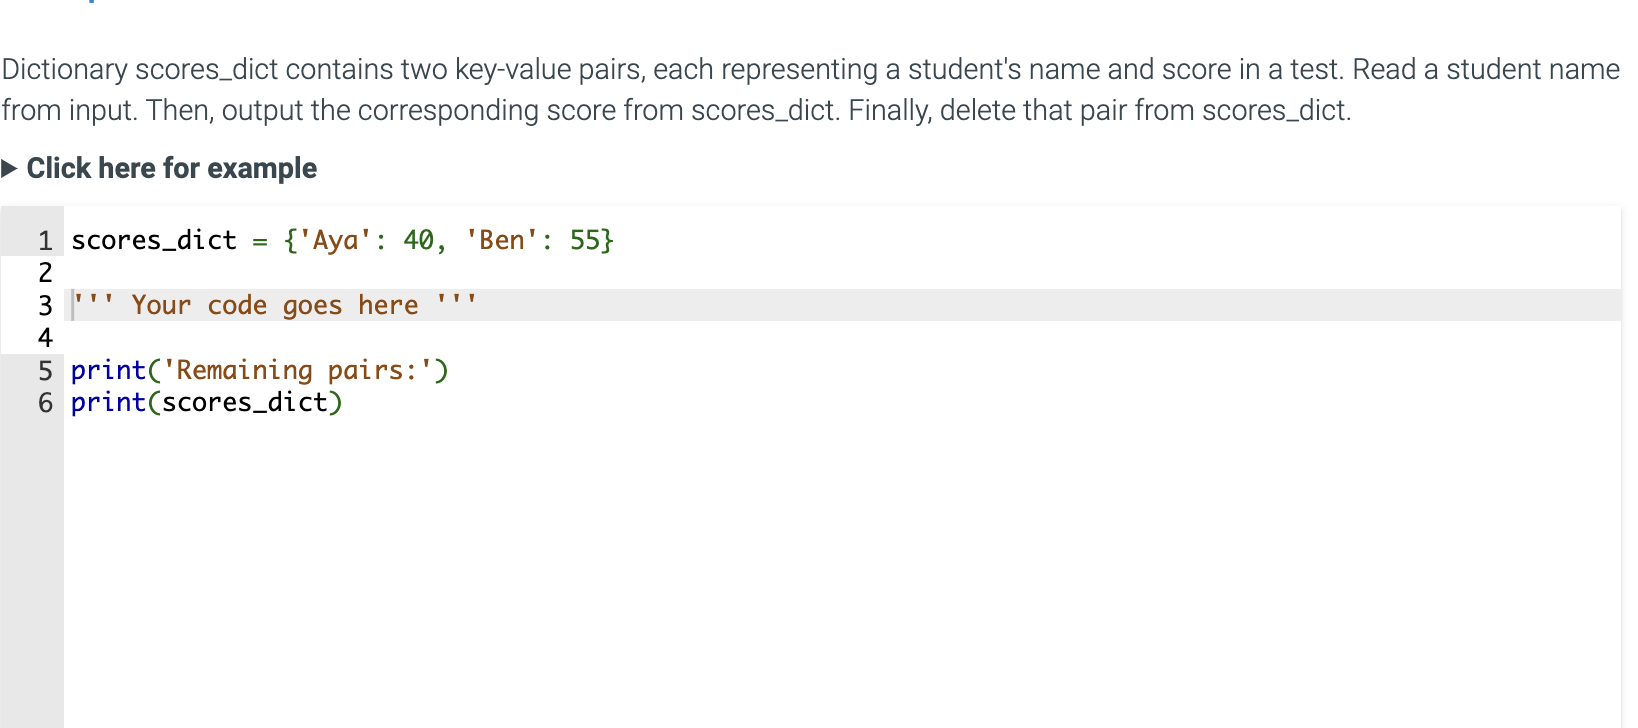Click the print keyword on line 6
Viewport: 1638px width, 728px height.
(x=108, y=402)
